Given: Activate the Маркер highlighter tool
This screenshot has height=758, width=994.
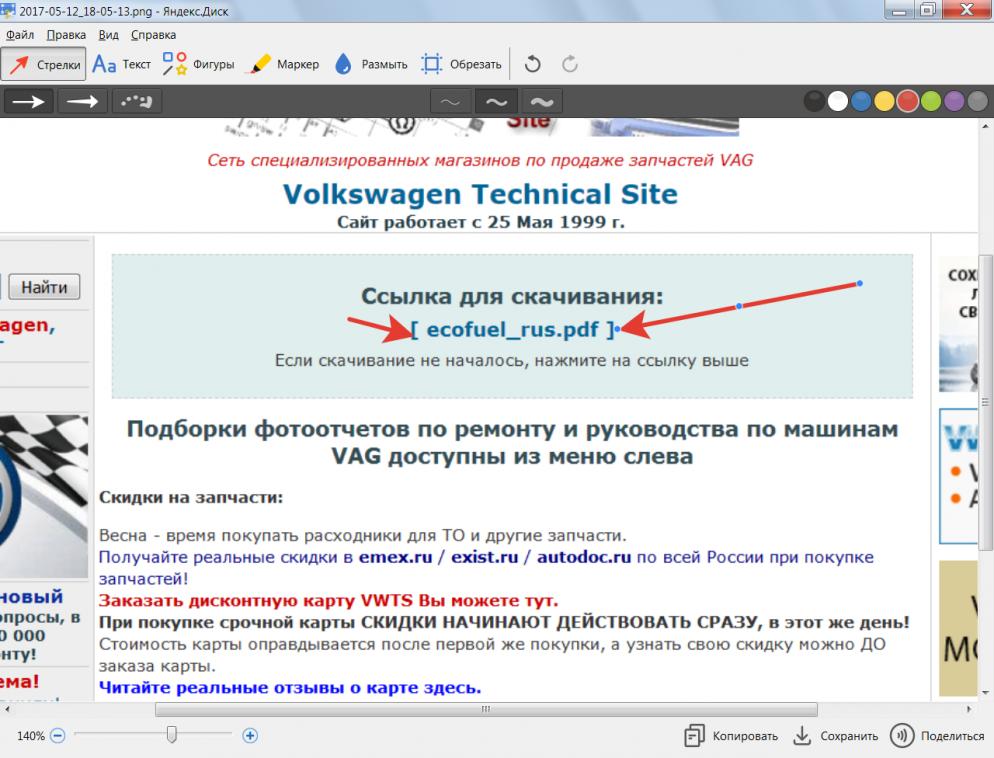Looking at the screenshot, I should click(x=285, y=64).
